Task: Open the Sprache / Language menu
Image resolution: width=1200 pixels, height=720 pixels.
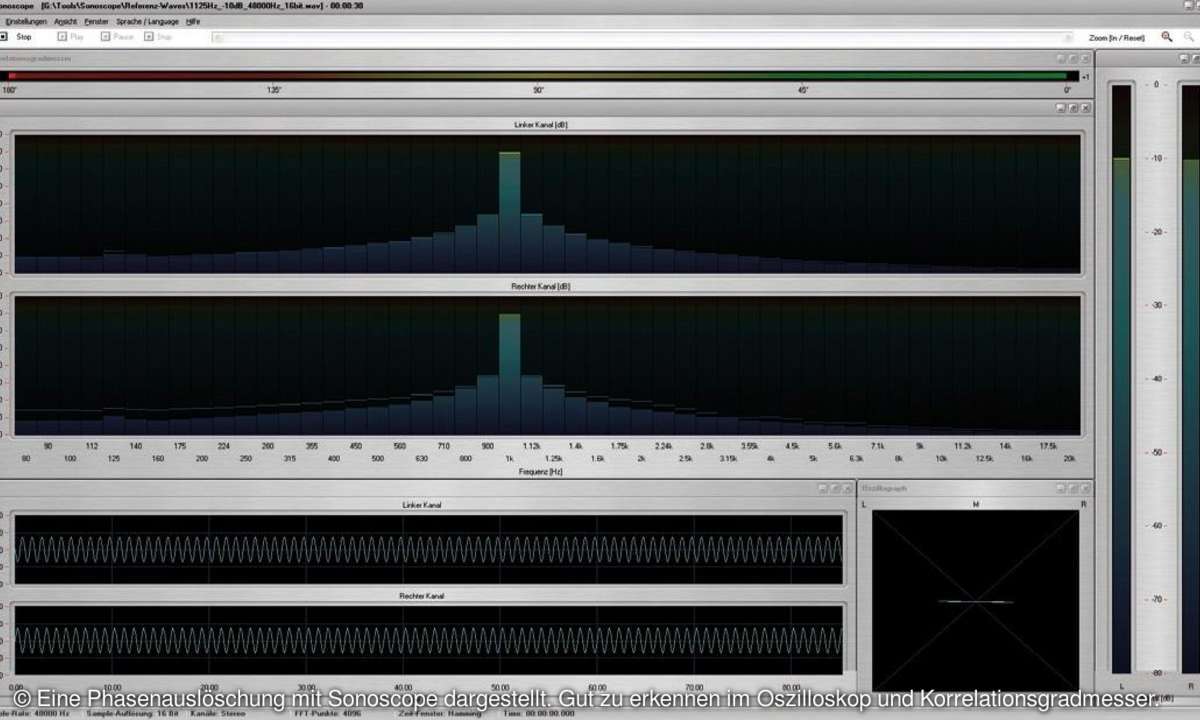Action: coord(148,21)
